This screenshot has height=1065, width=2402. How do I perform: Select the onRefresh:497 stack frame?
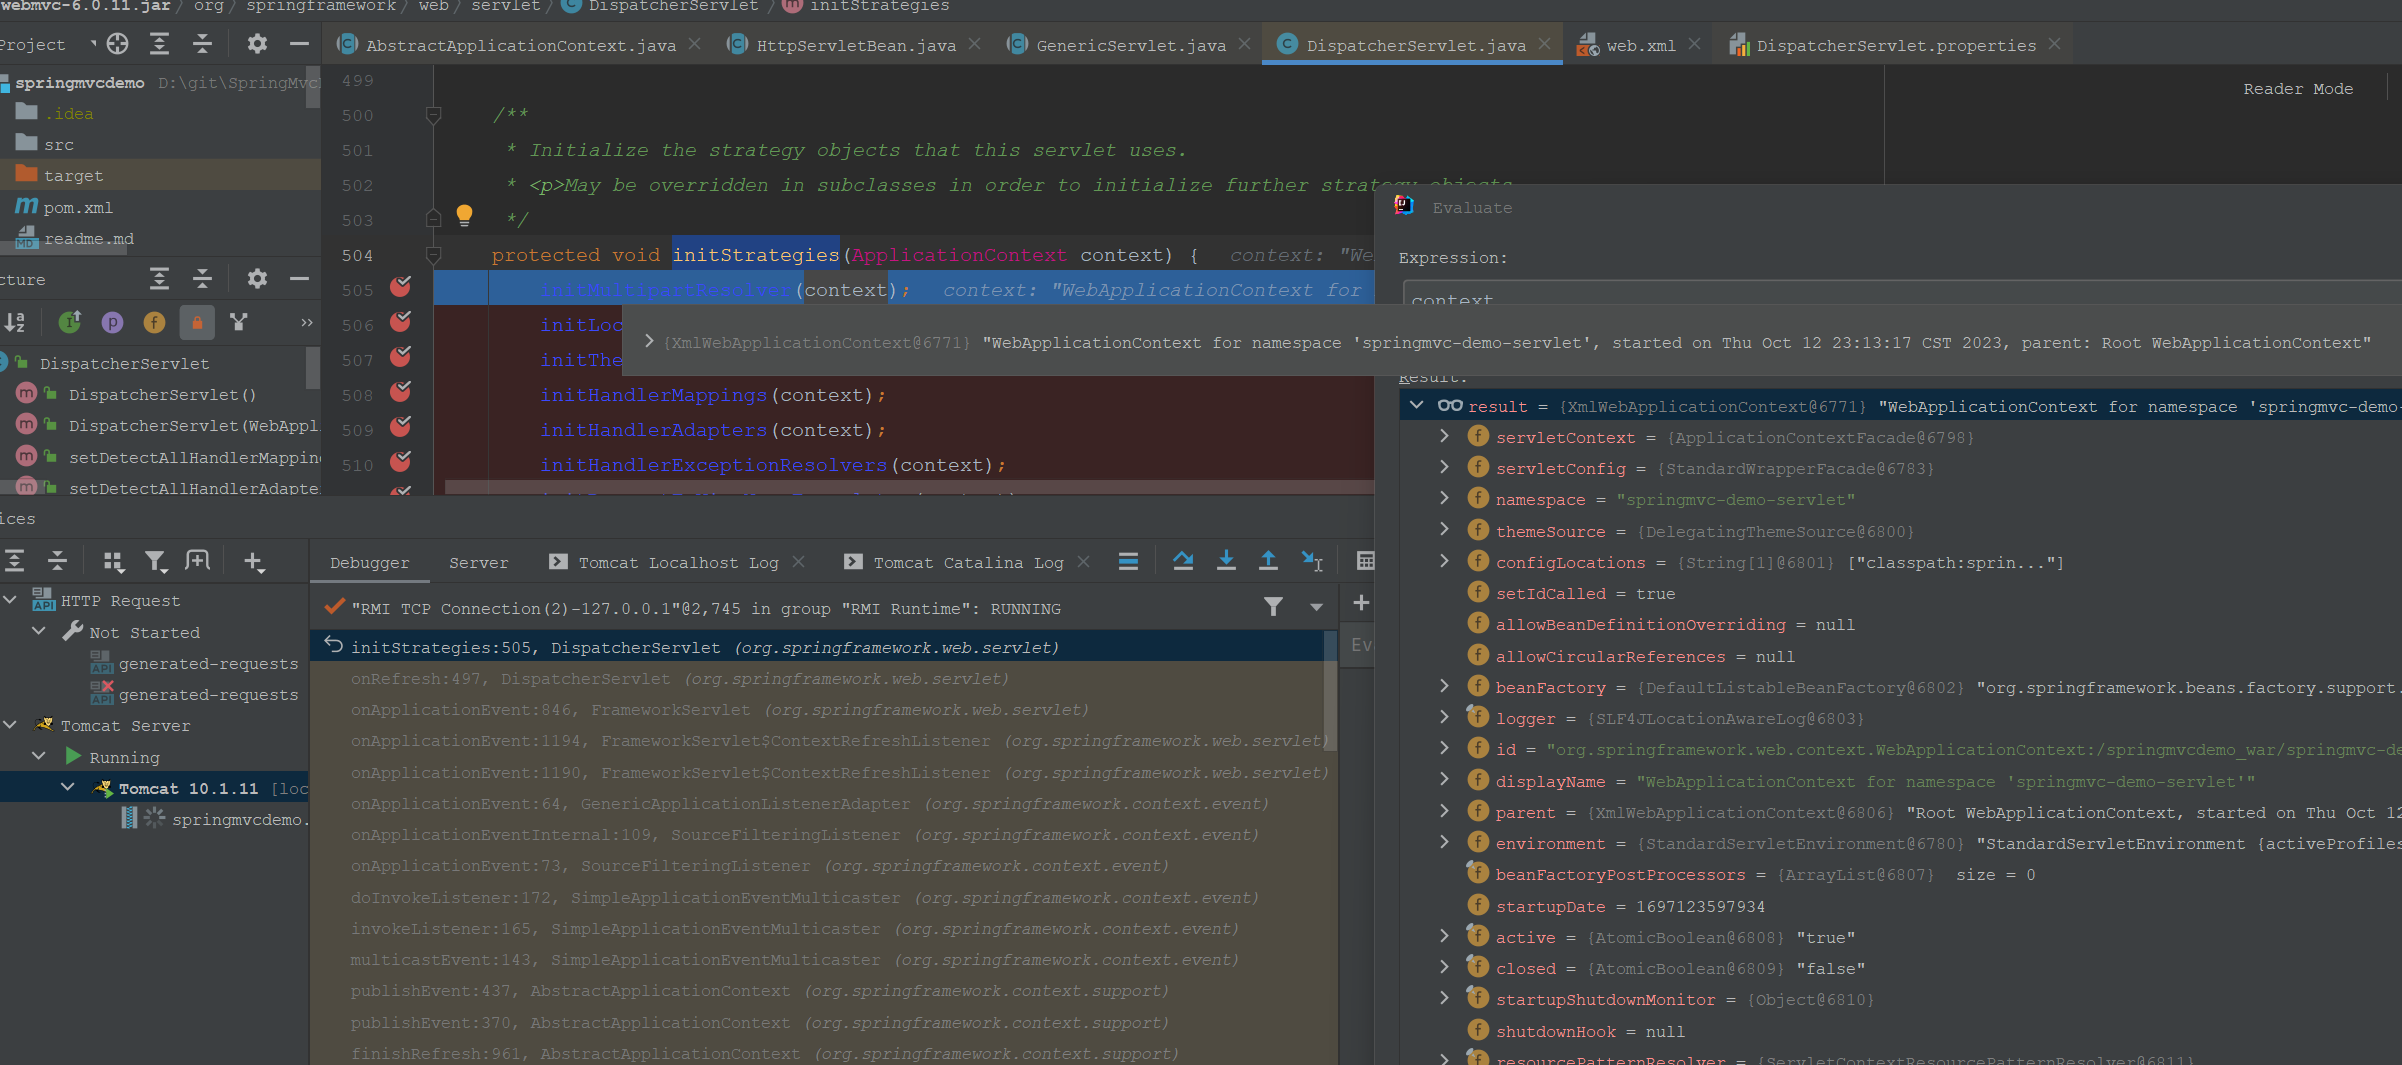(680, 678)
